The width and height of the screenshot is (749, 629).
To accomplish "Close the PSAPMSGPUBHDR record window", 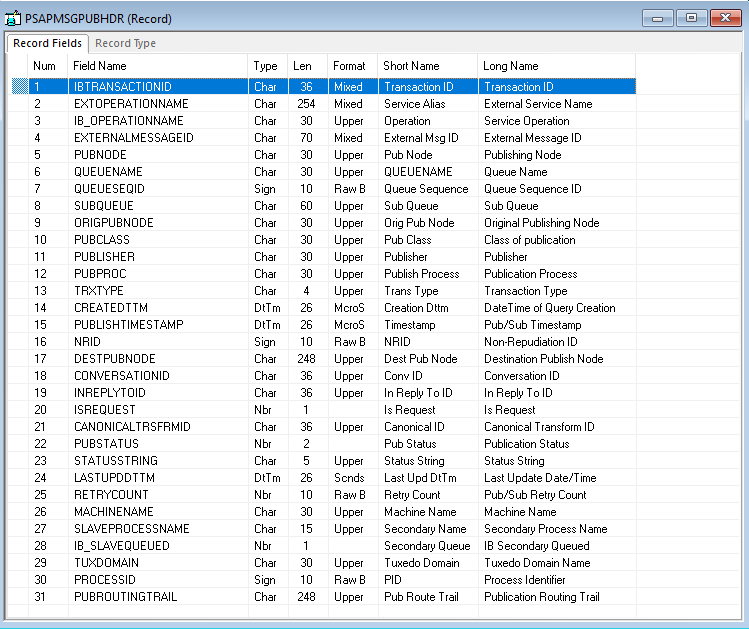I will tap(725, 18).
